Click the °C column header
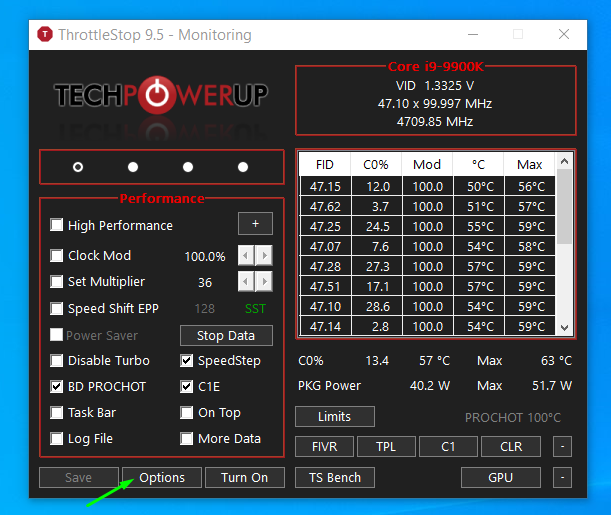The height and width of the screenshot is (515, 611). click(x=479, y=164)
